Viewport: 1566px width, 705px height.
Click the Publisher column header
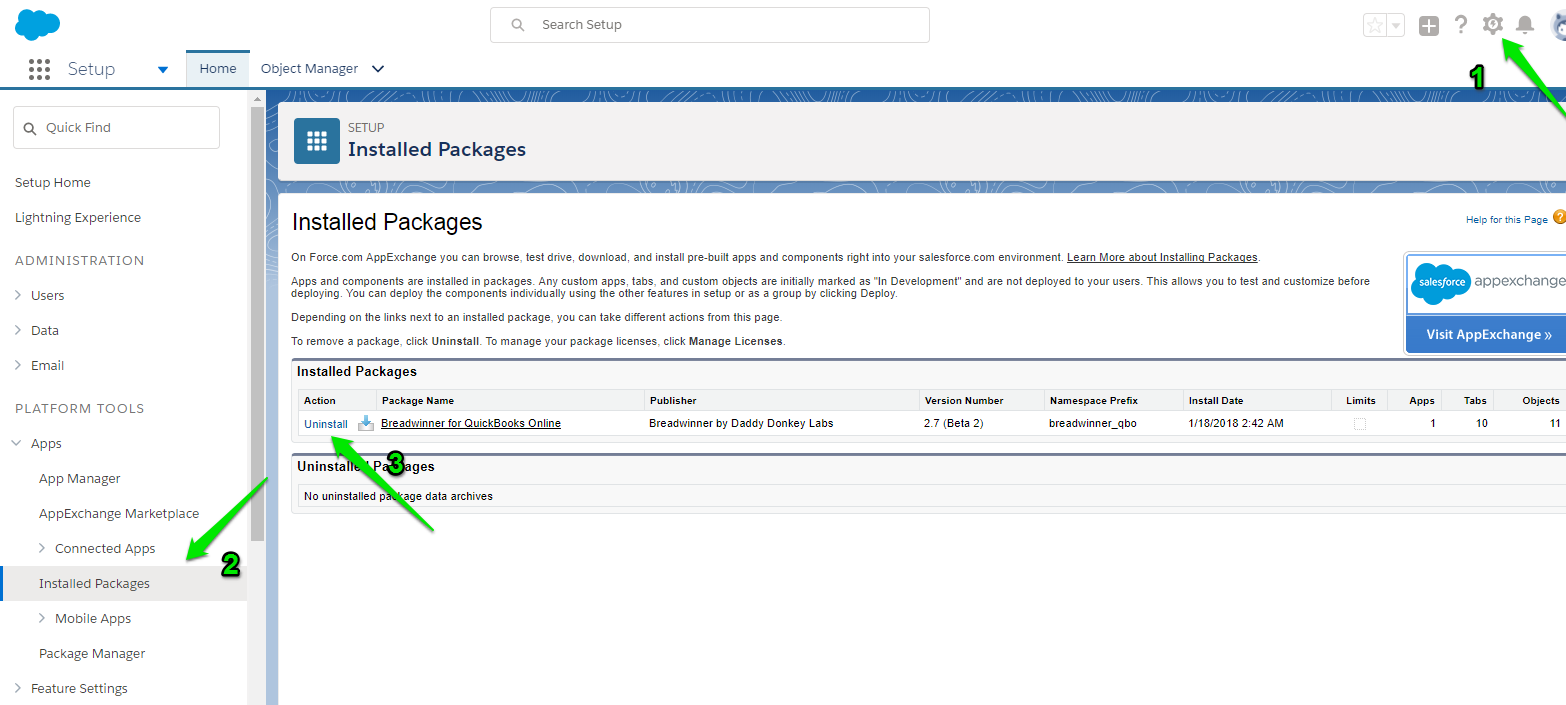coord(673,400)
